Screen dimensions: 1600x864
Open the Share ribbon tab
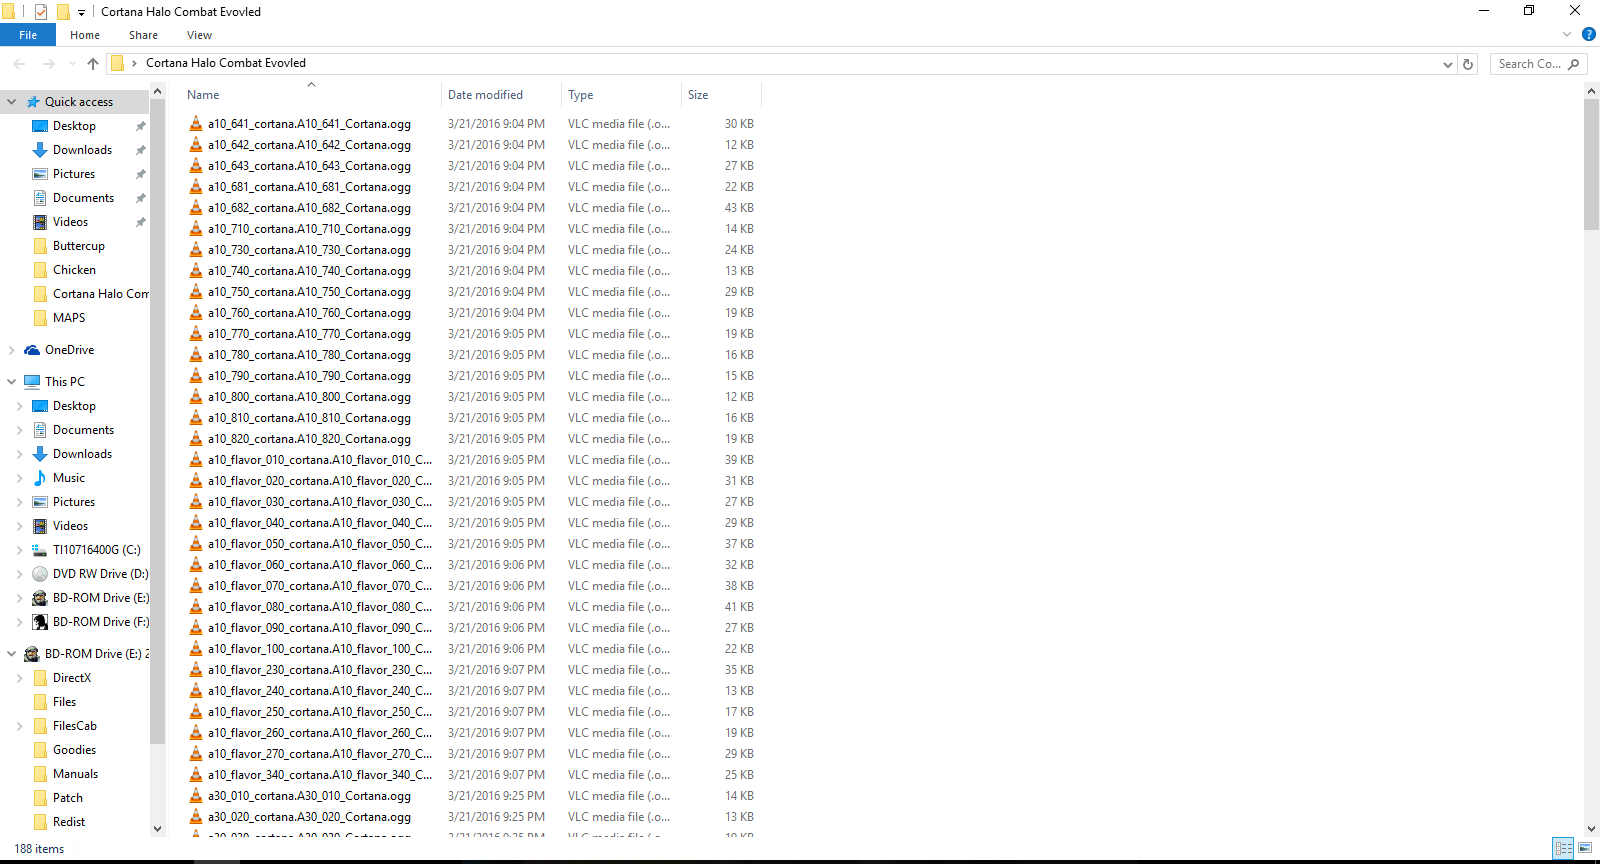click(x=143, y=35)
